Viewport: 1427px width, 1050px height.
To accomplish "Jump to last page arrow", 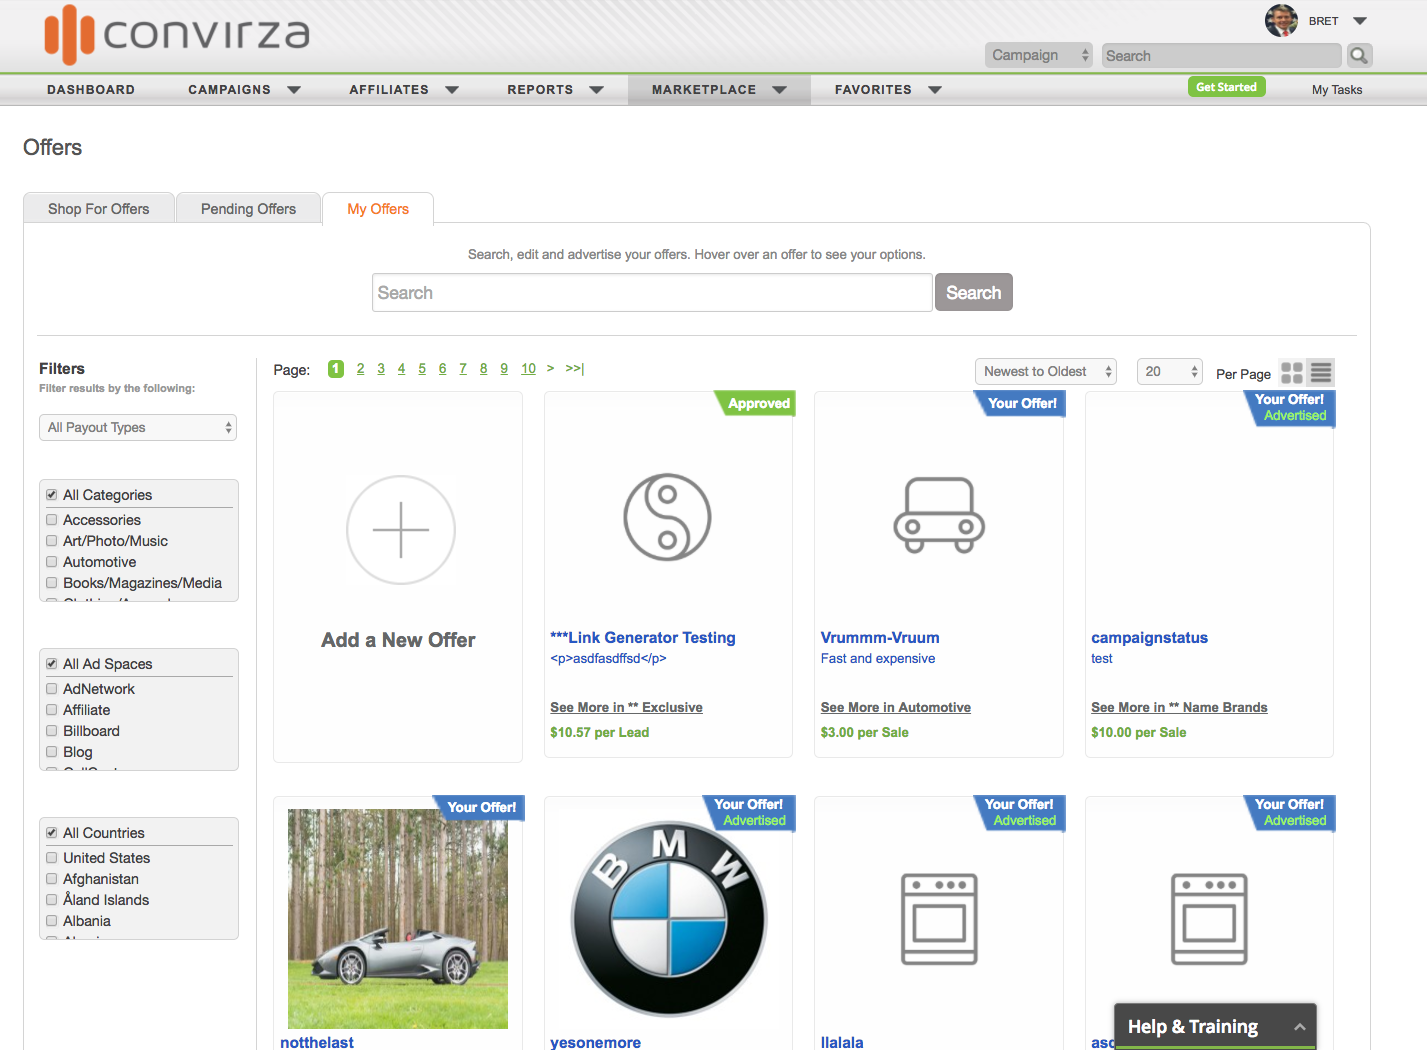I will coord(575,369).
